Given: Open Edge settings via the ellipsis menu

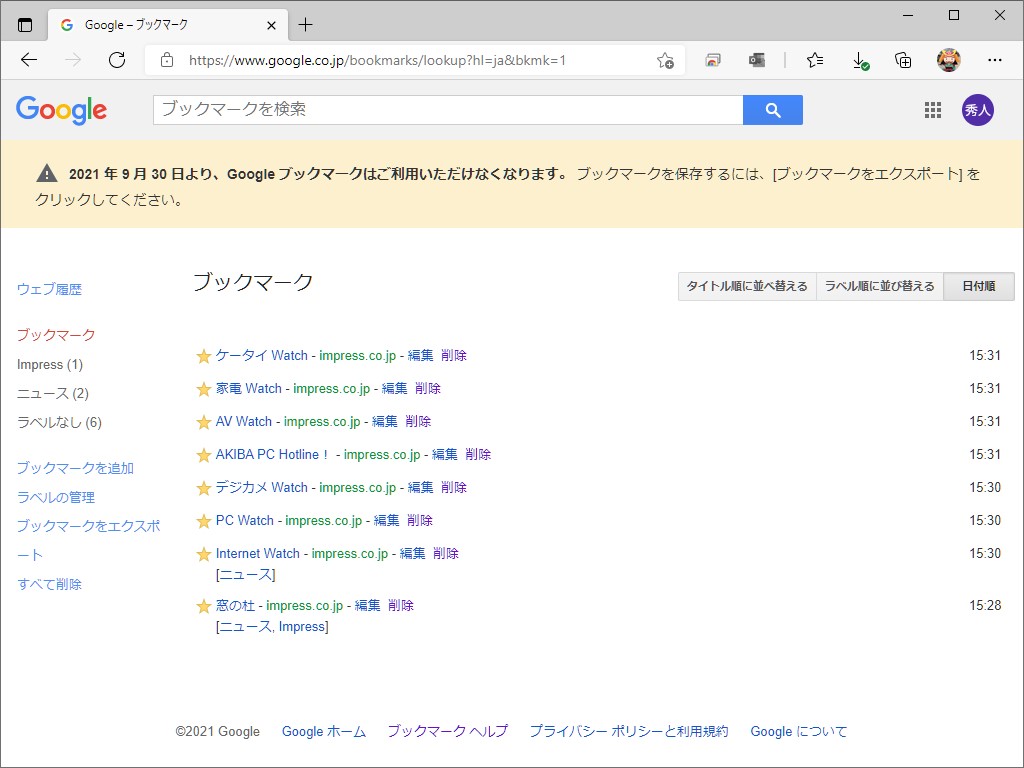Looking at the screenshot, I should tap(996, 60).
